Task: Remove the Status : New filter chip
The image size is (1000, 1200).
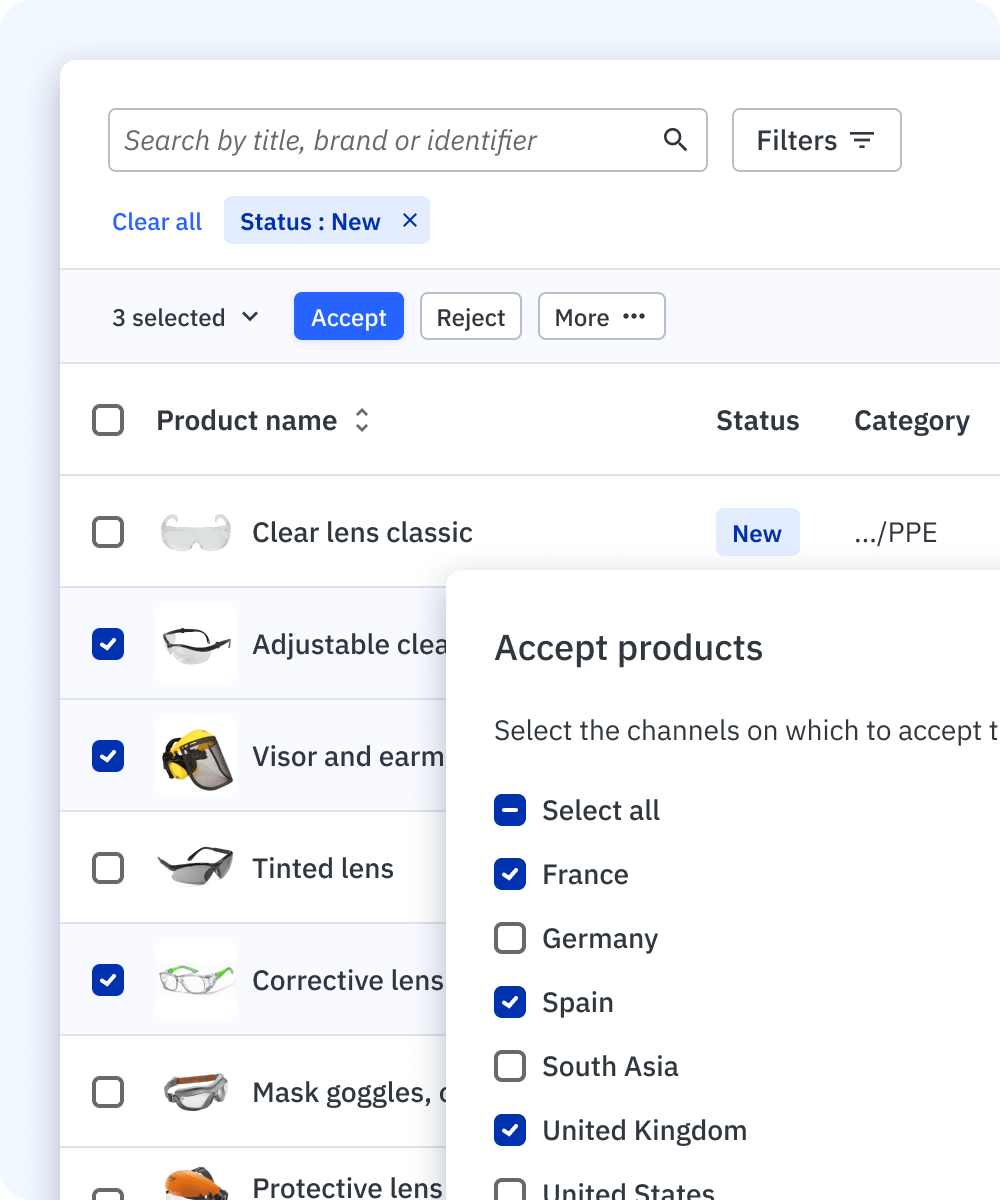Action: (x=409, y=221)
